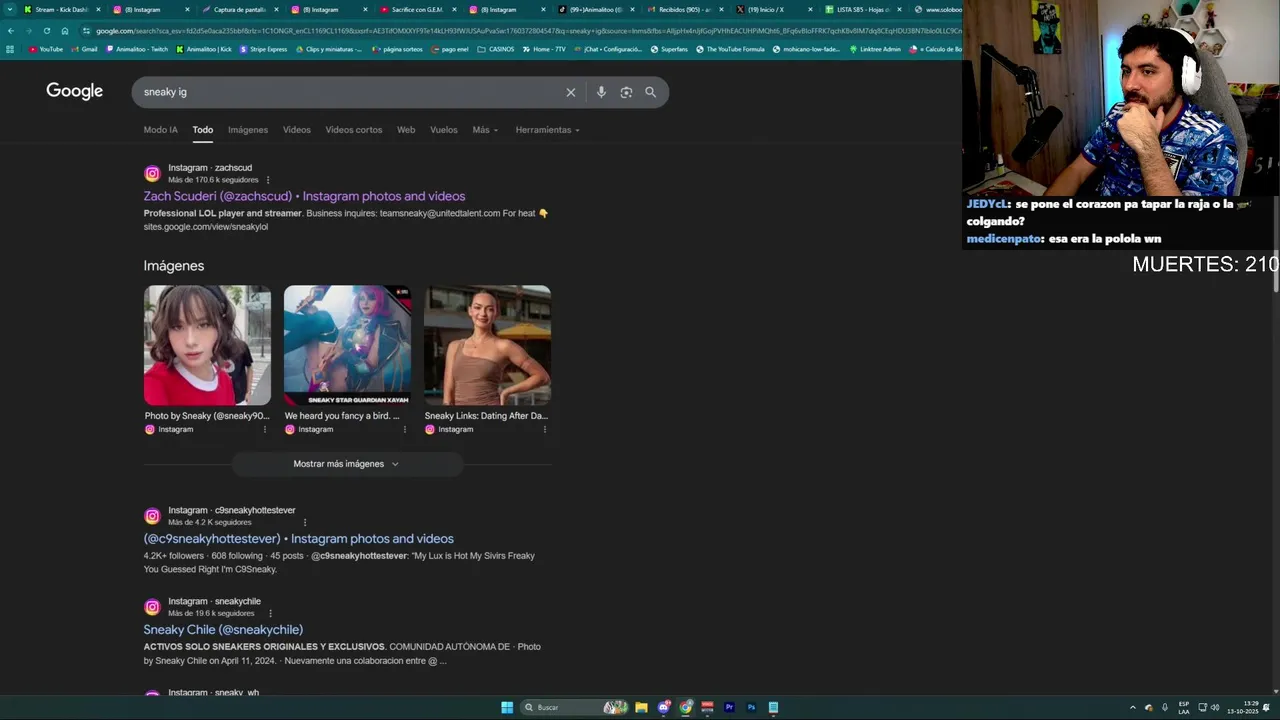Open the 'Linktree Admin' bookmark
The height and width of the screenshot is (720, 1280).
(874, 49)
